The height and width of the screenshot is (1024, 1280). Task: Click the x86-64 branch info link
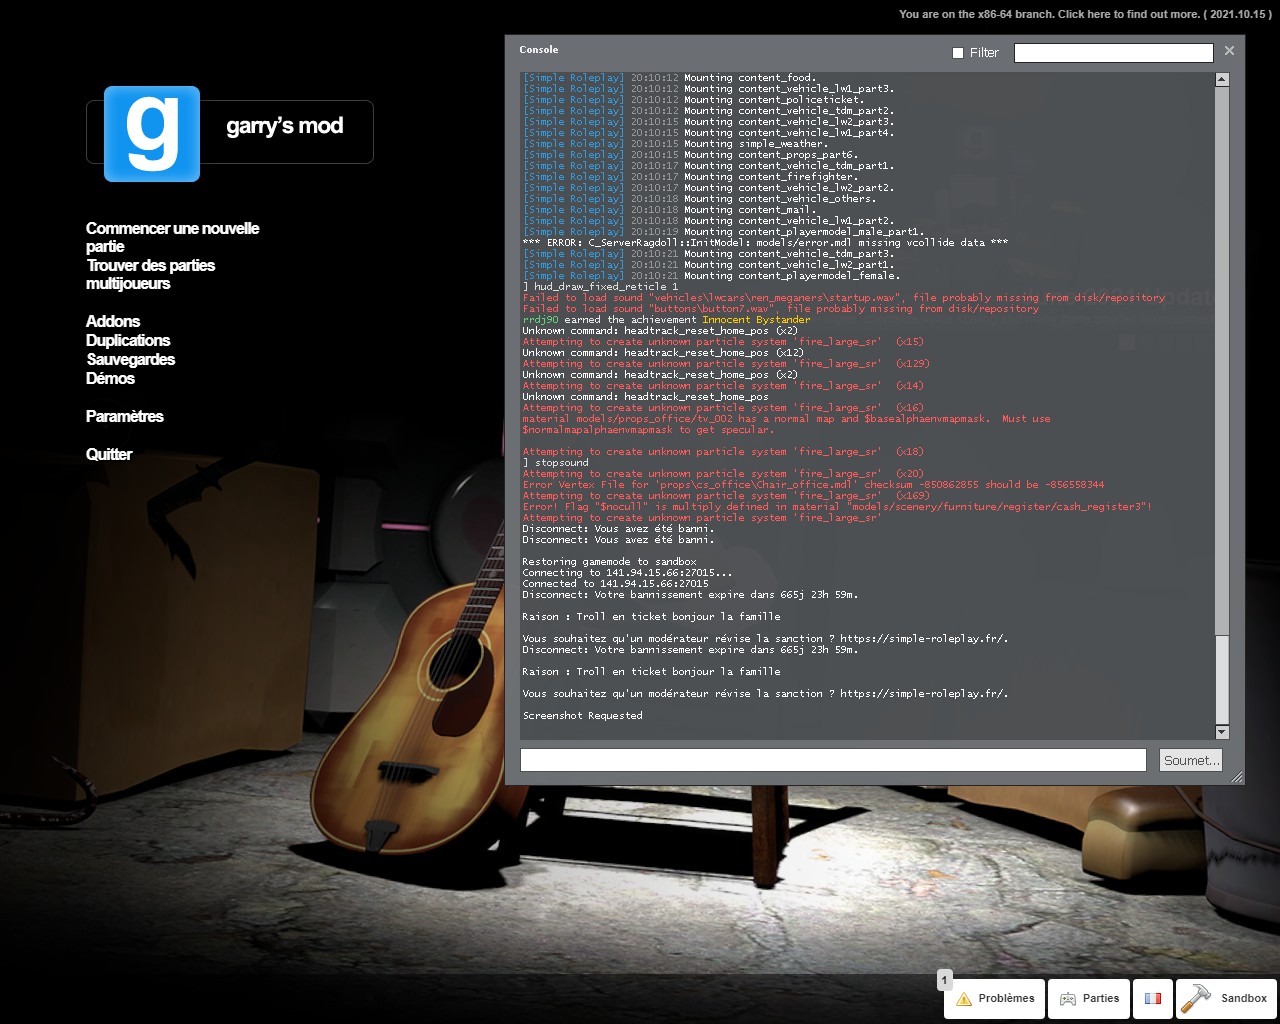click(1086, 14)
